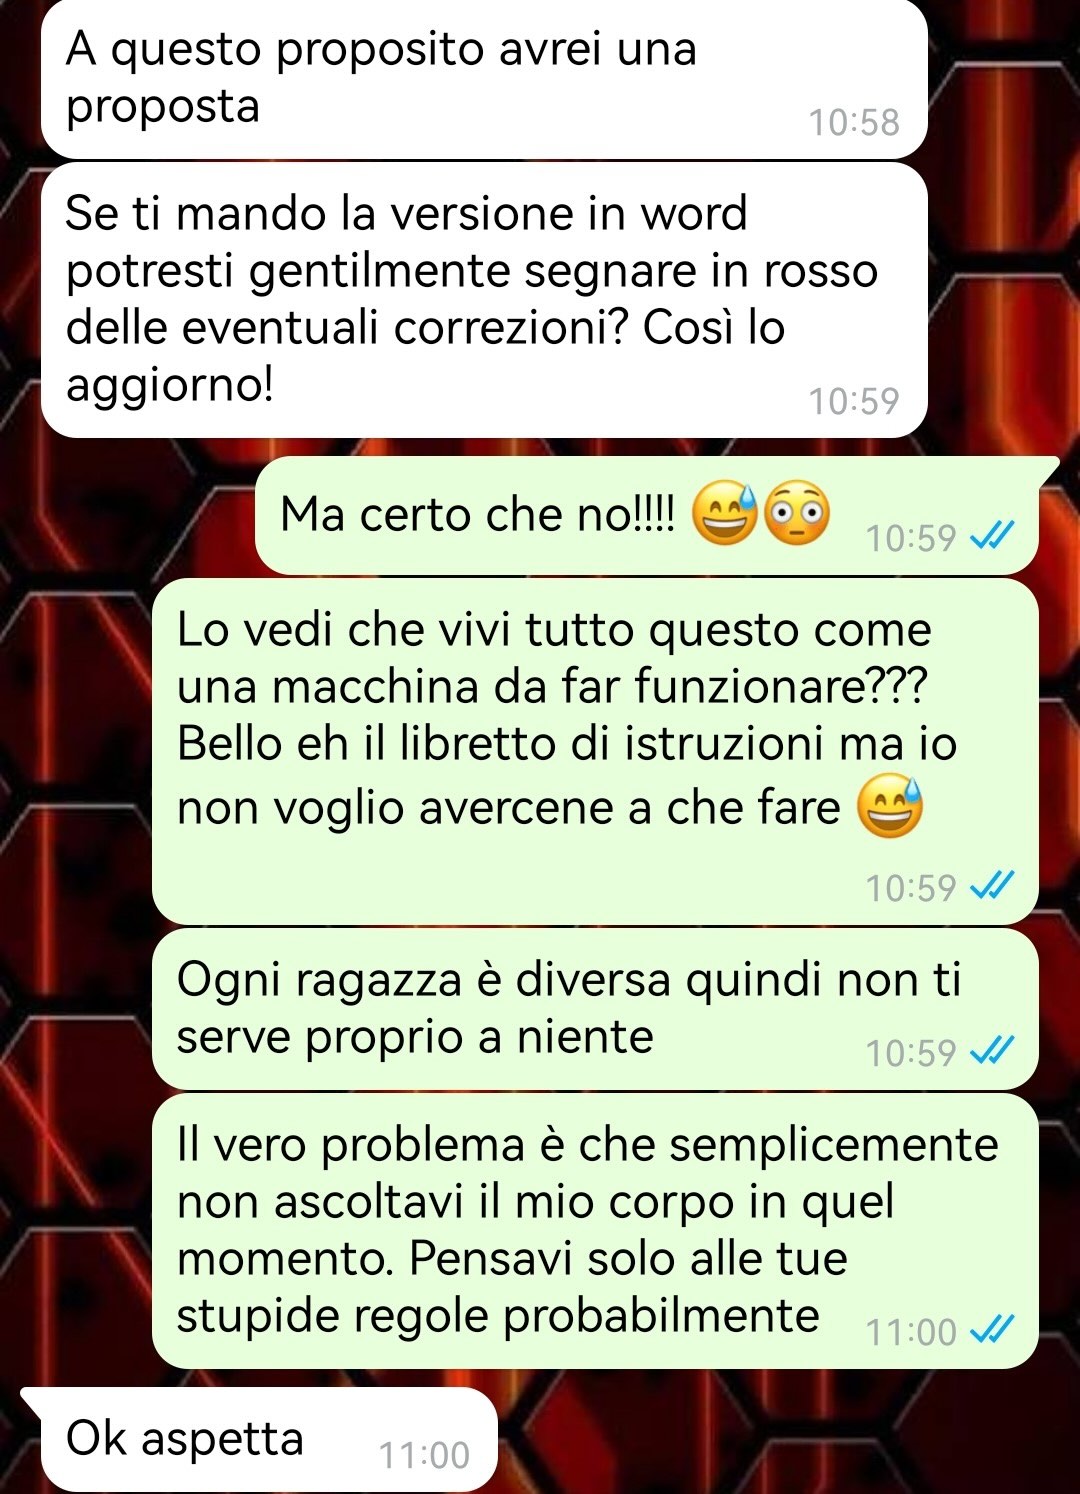
Task: Tap the 11:00 timestamp next to 'Ok aspetta'
Action: [x=424, y=1455]
